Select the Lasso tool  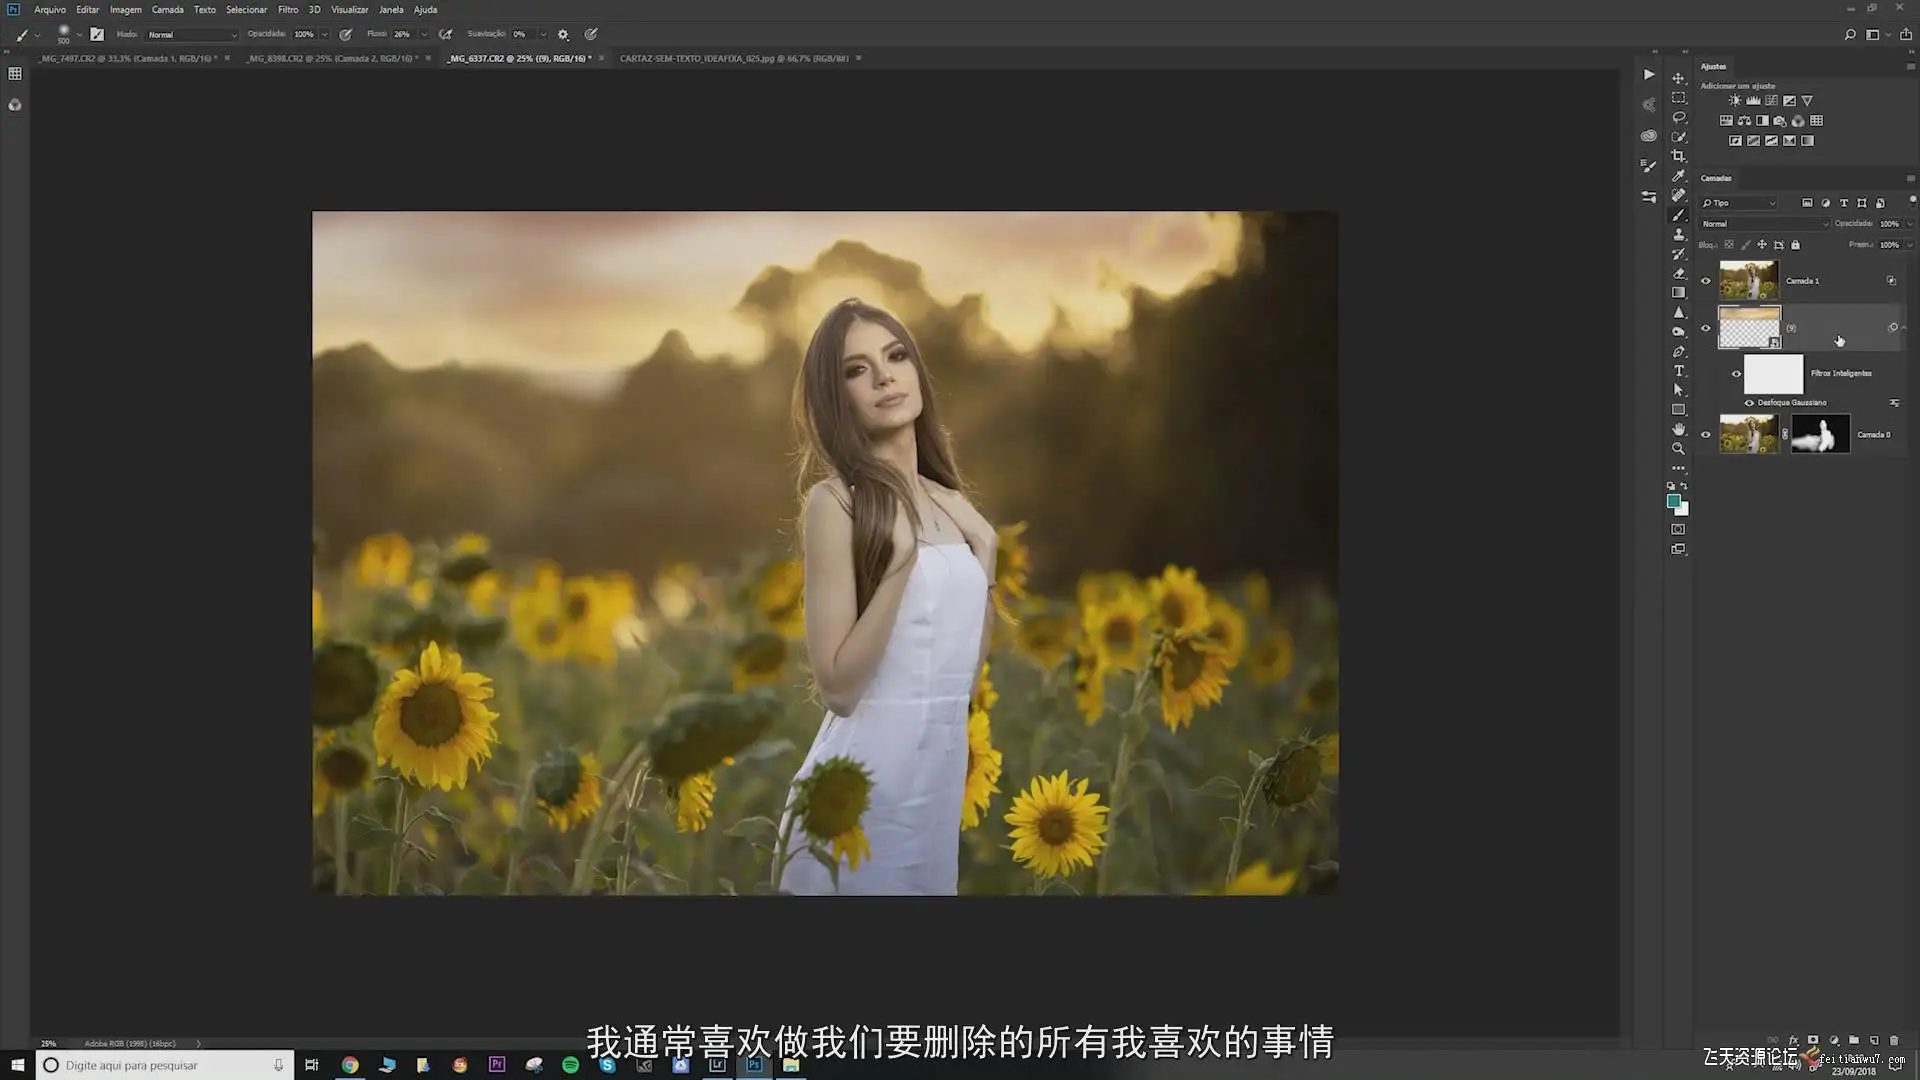(x=1679, y=118)
